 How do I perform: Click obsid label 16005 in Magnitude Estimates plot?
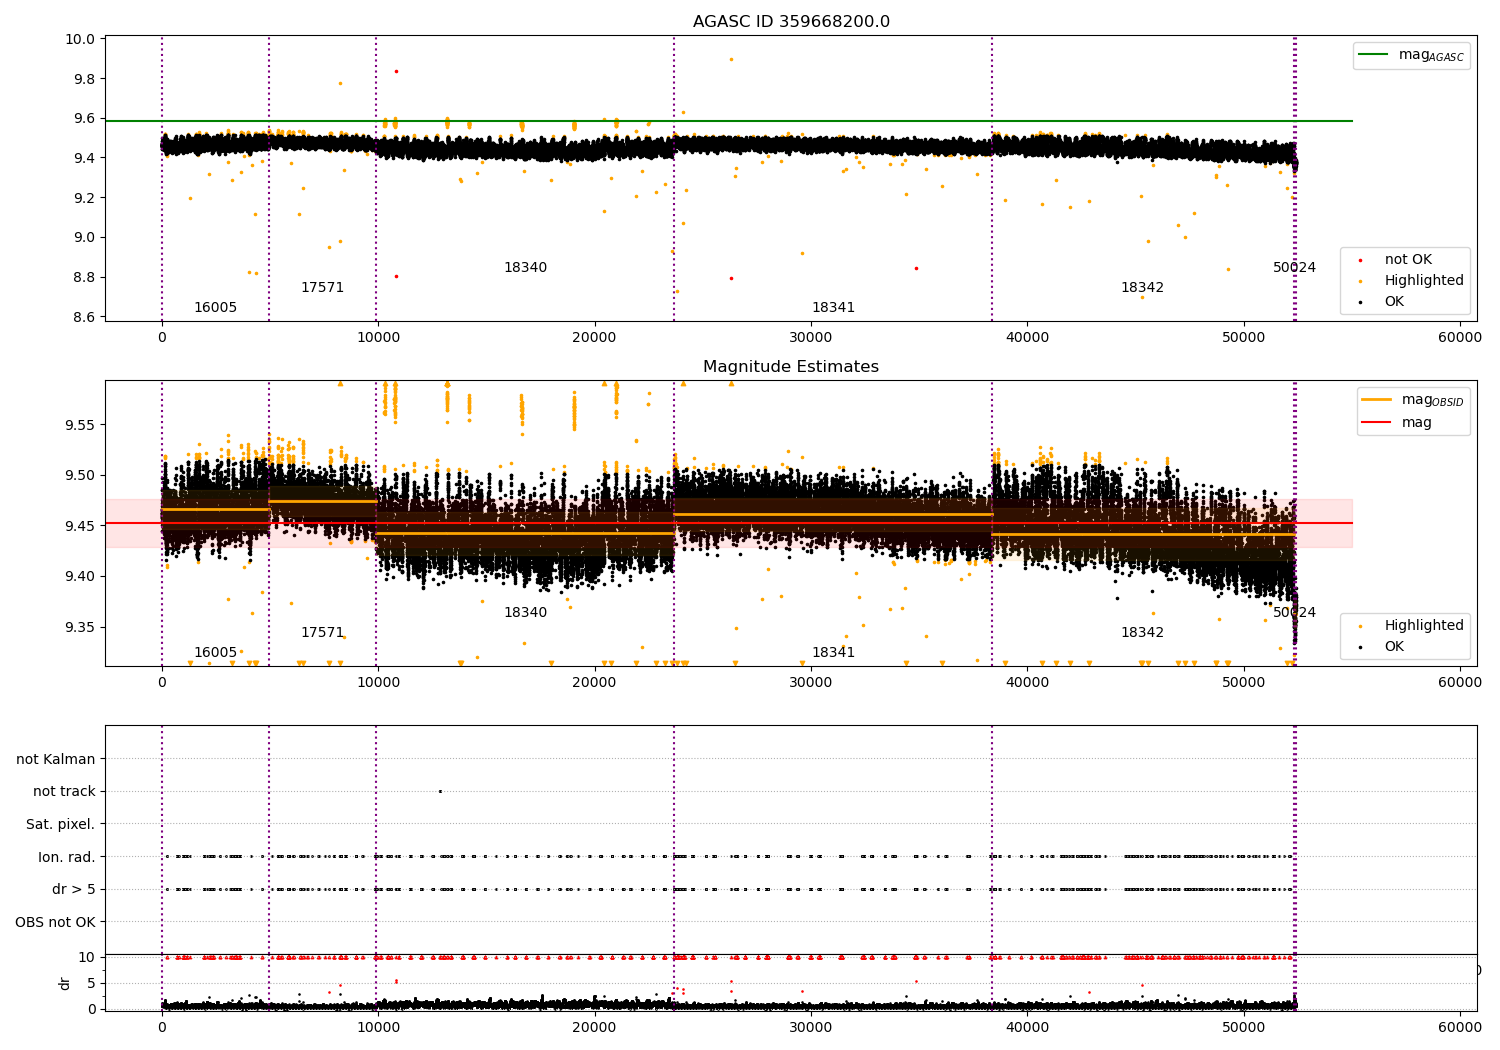[x=215, y=653]
